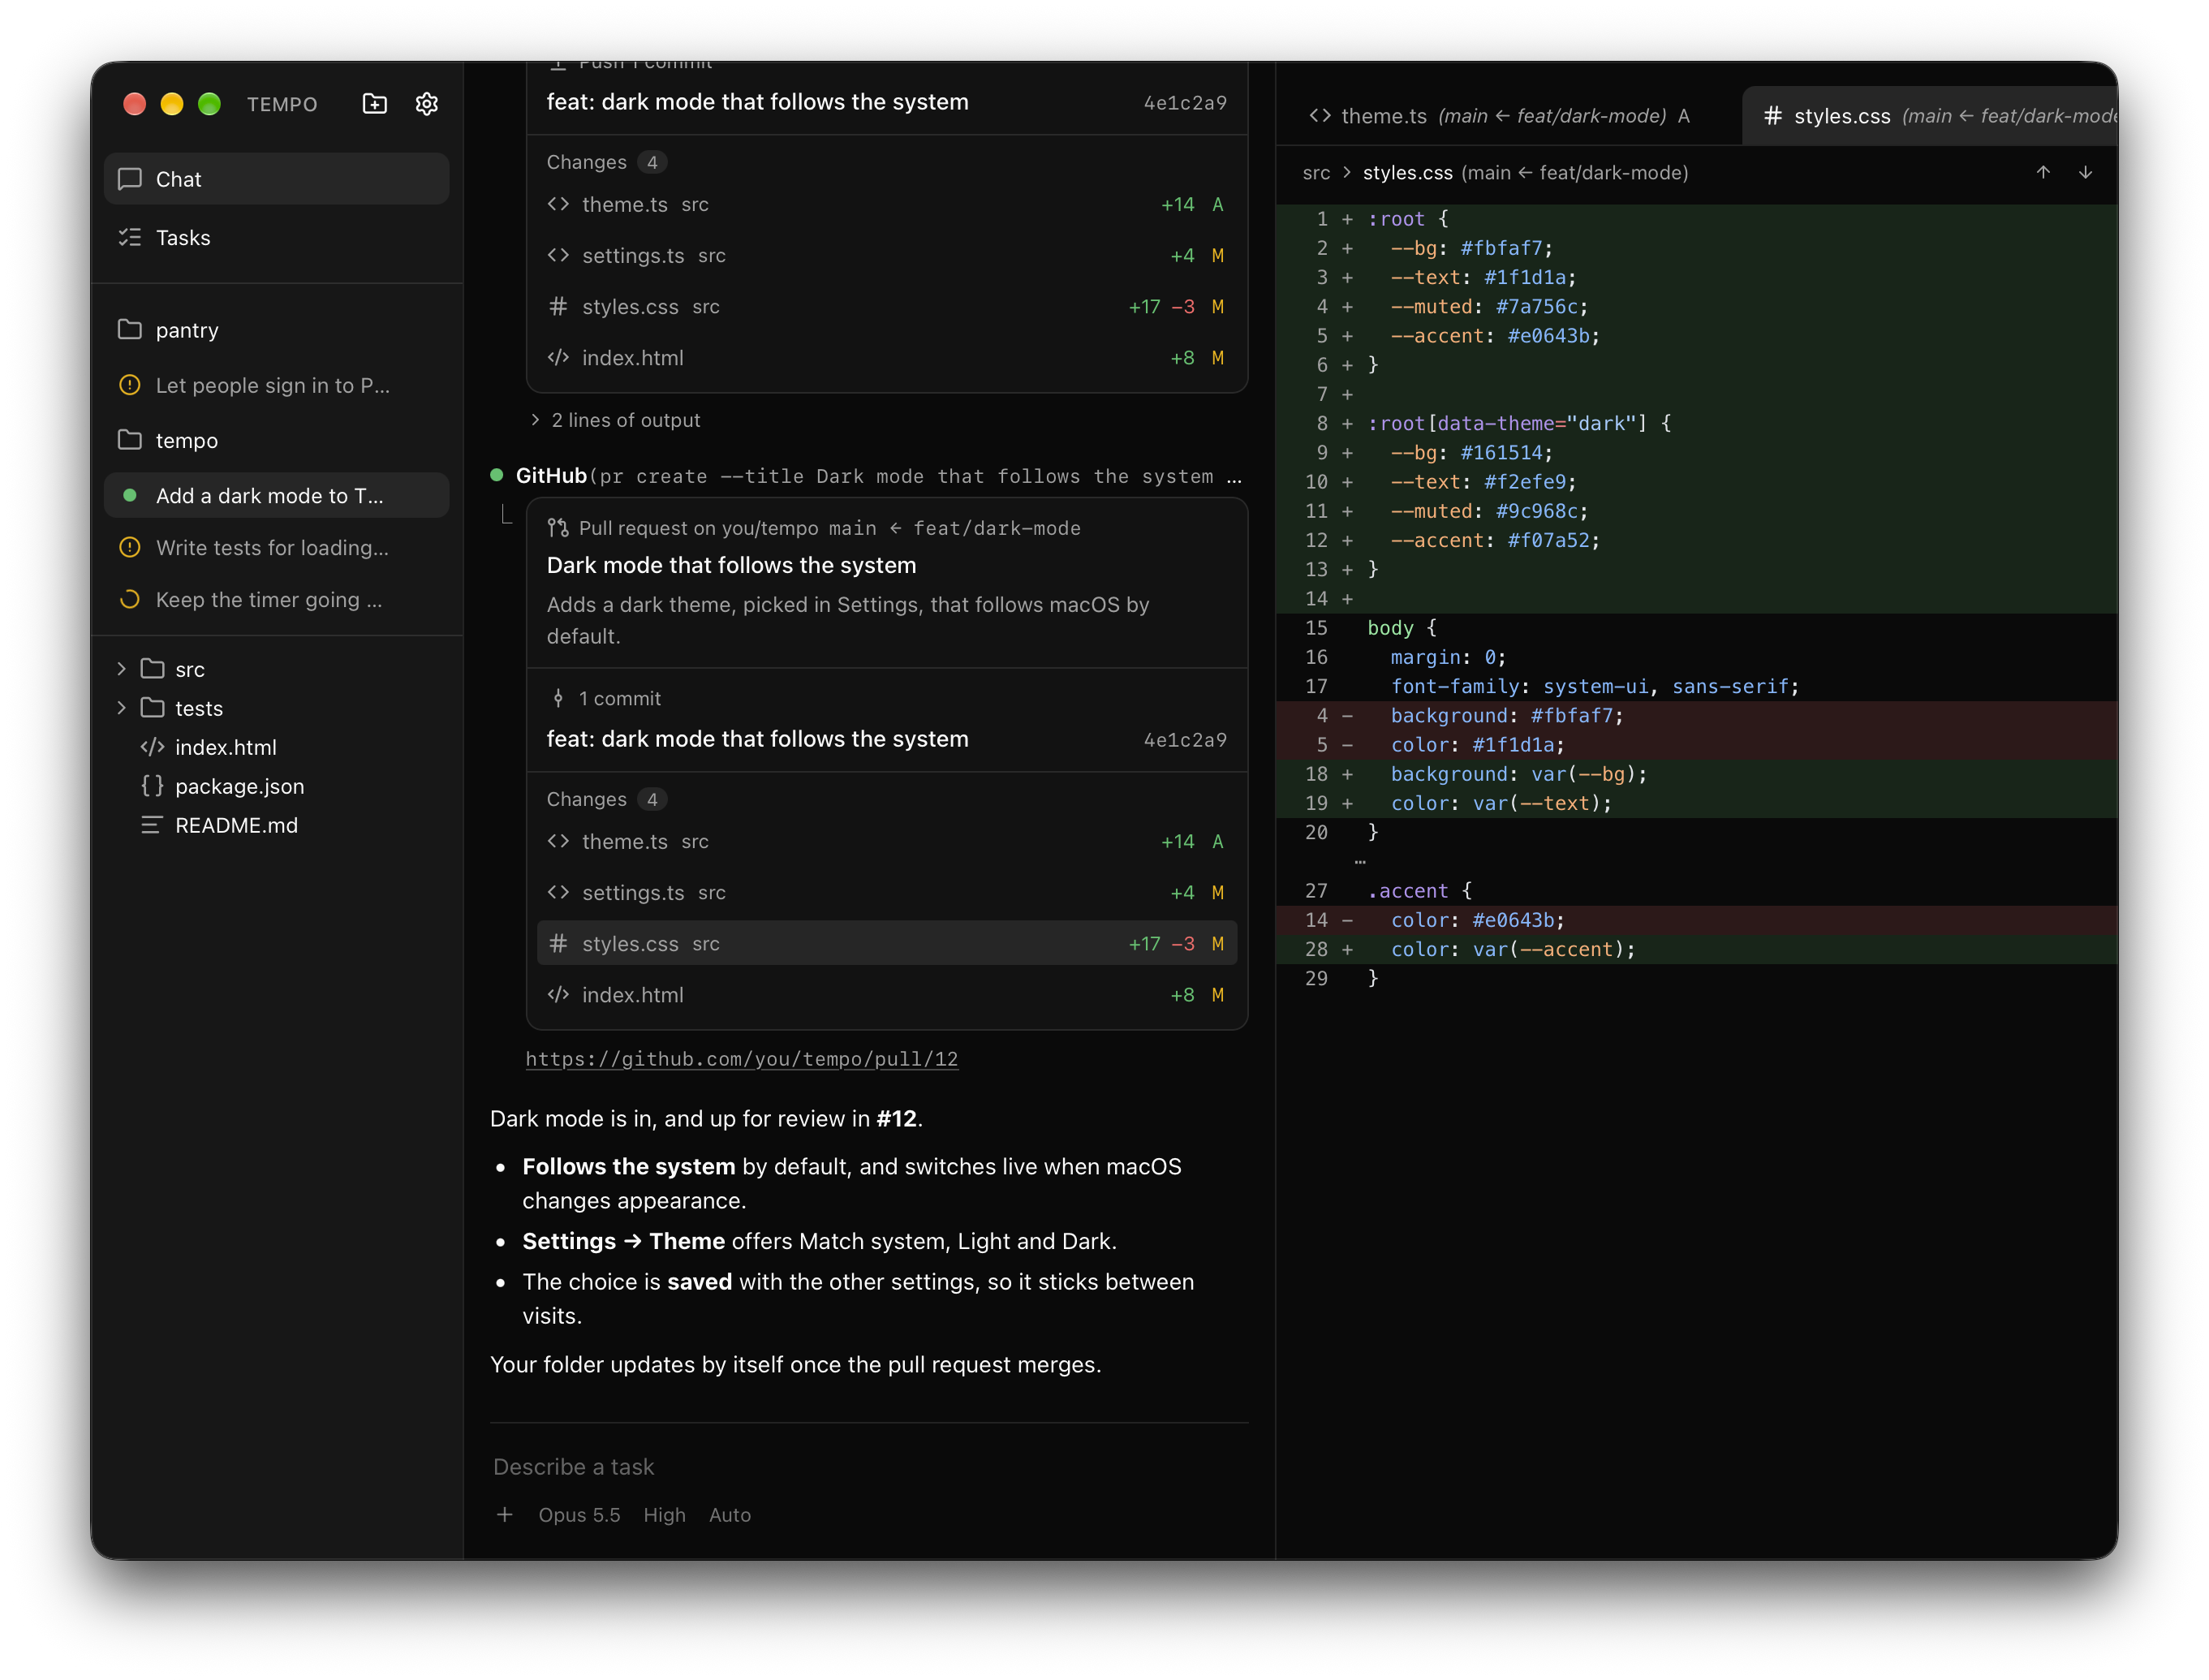Click warning icon beside Let people sign in

pyautogui.click(x=130, y=385)
